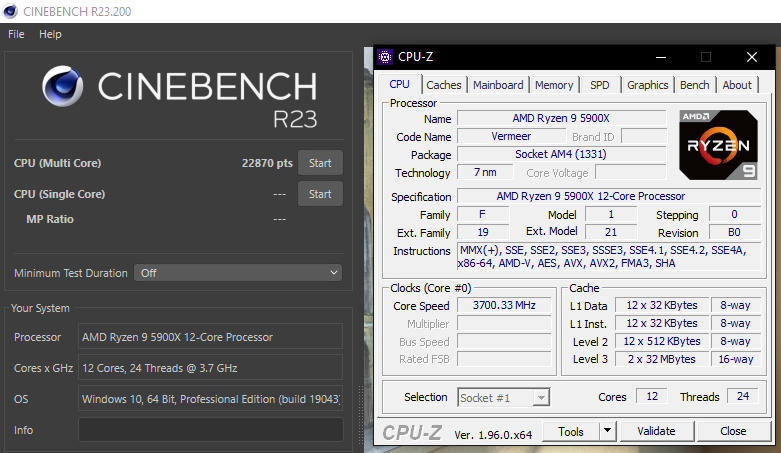Click the AMD Ryzen 9 5900X name value
This screenshot has height=453, width=781.
pyautogui.click(x=561, y=118)
